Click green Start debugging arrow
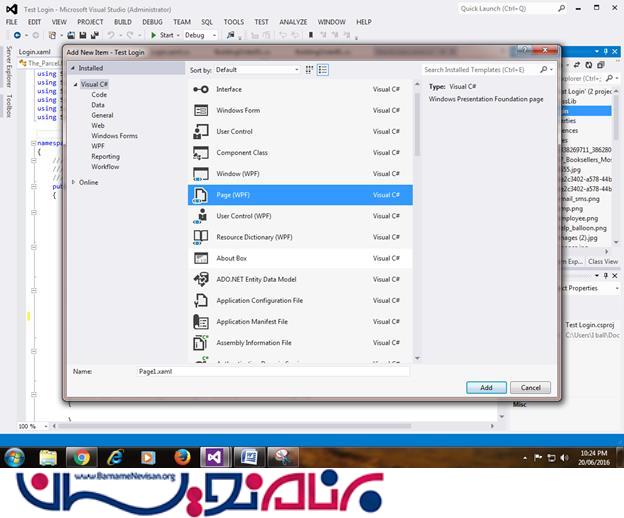The image size is (624, 518). point(153,35)
